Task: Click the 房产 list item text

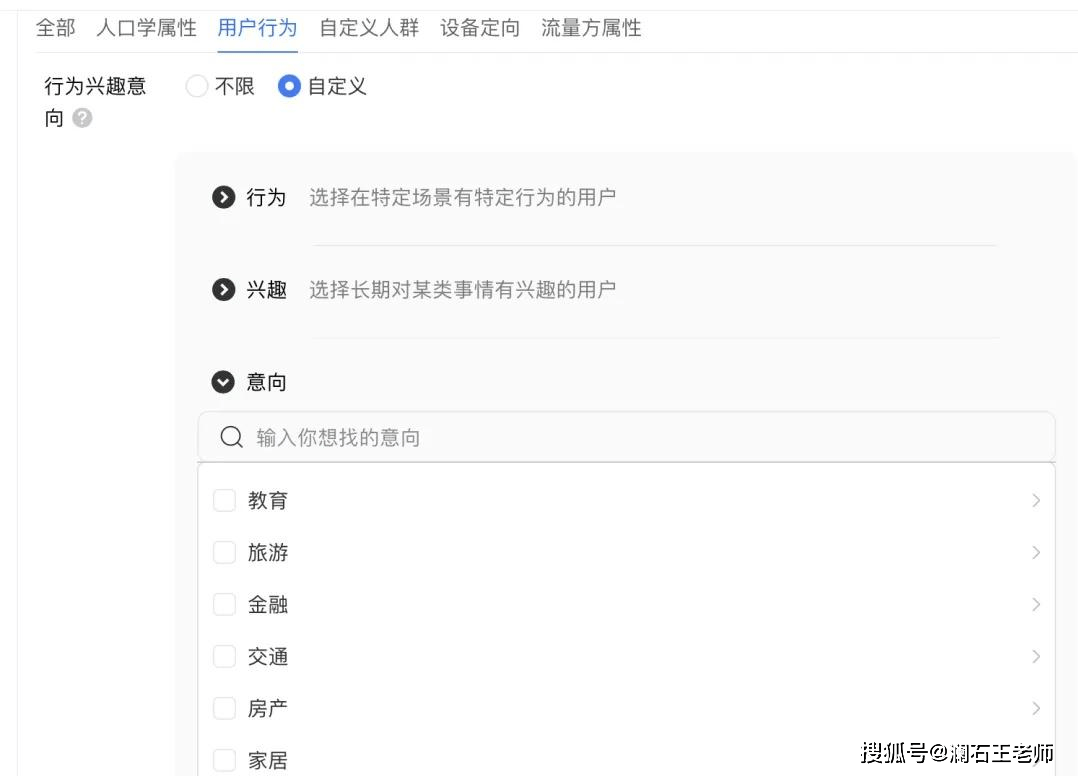Action: point(267,709)
